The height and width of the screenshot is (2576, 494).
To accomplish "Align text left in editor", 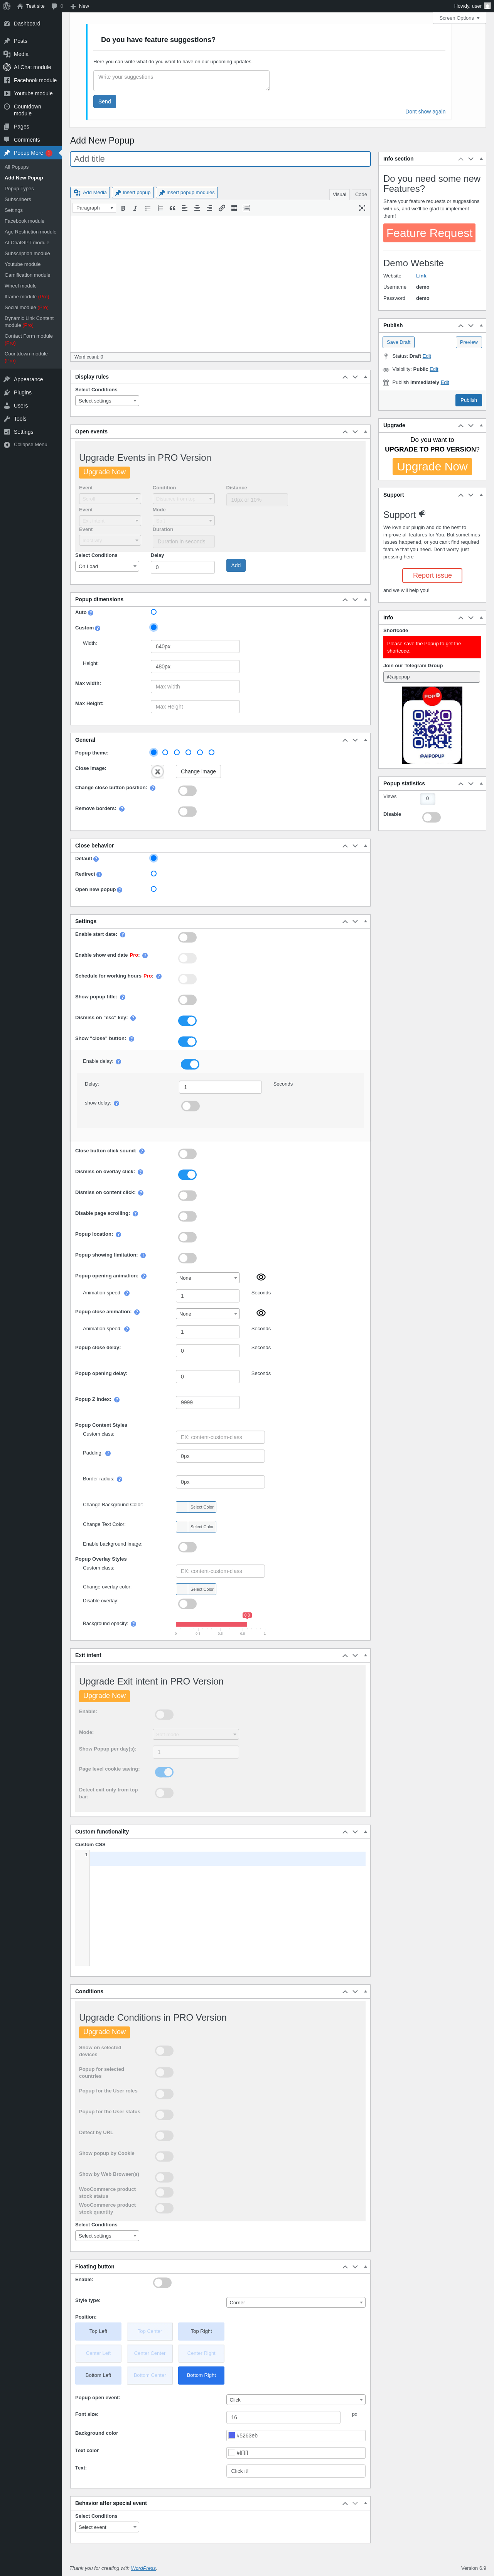I will tap(185, 208).
